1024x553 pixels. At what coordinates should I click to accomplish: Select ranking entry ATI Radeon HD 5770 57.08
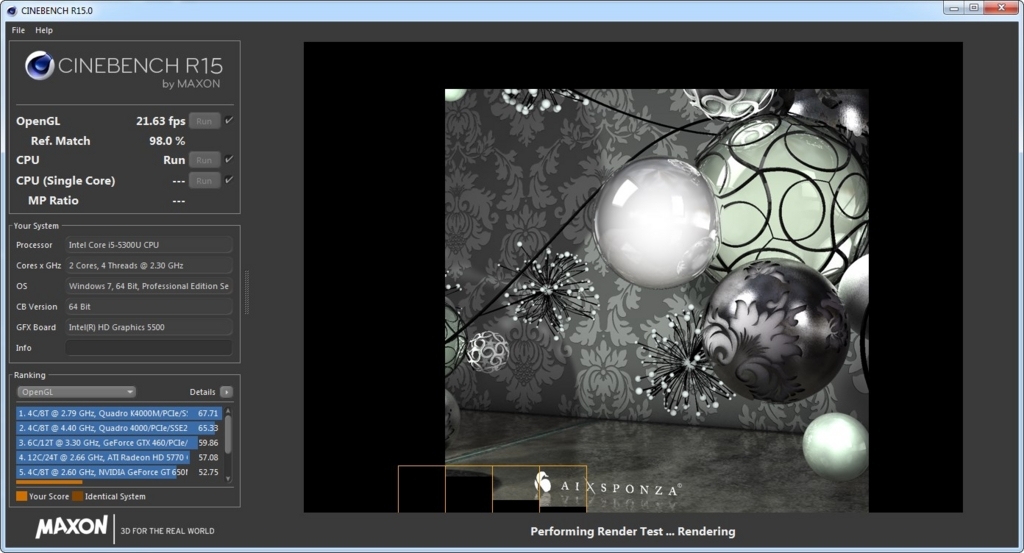119,457
